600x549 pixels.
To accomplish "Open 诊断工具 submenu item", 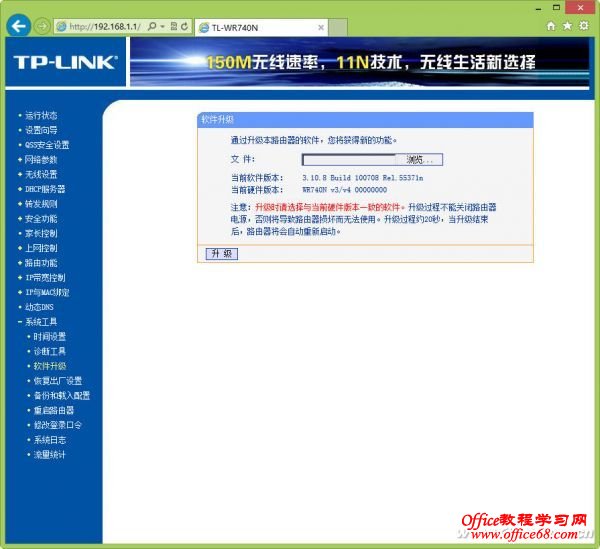I will [50, 351].
